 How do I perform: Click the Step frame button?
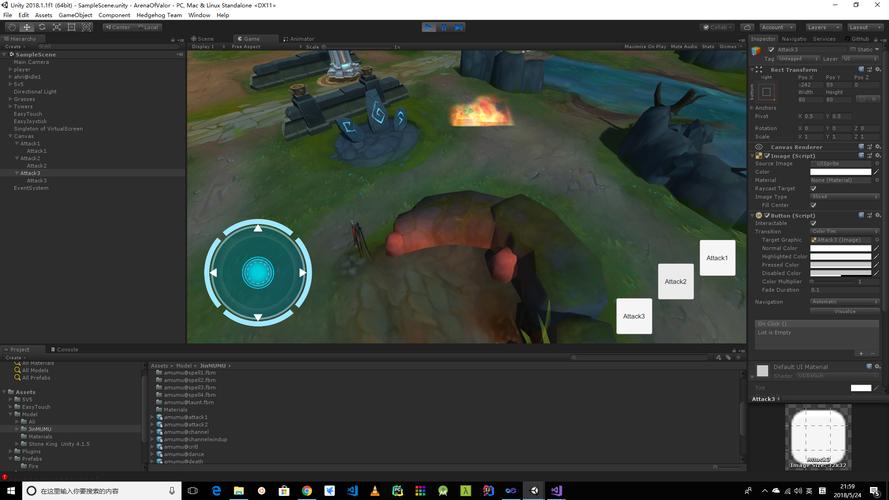point(459,27)
